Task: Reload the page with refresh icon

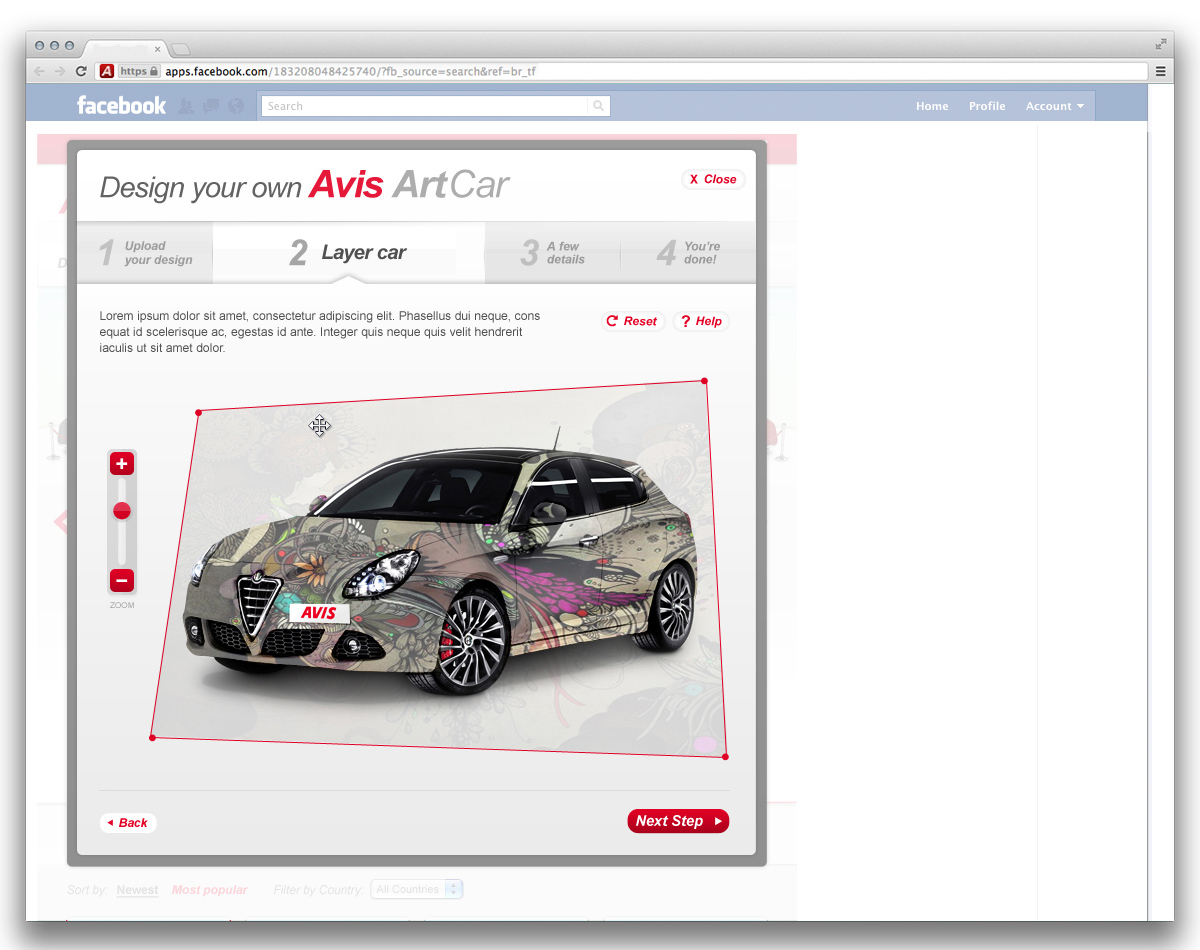Action: [x=81, y=71]
